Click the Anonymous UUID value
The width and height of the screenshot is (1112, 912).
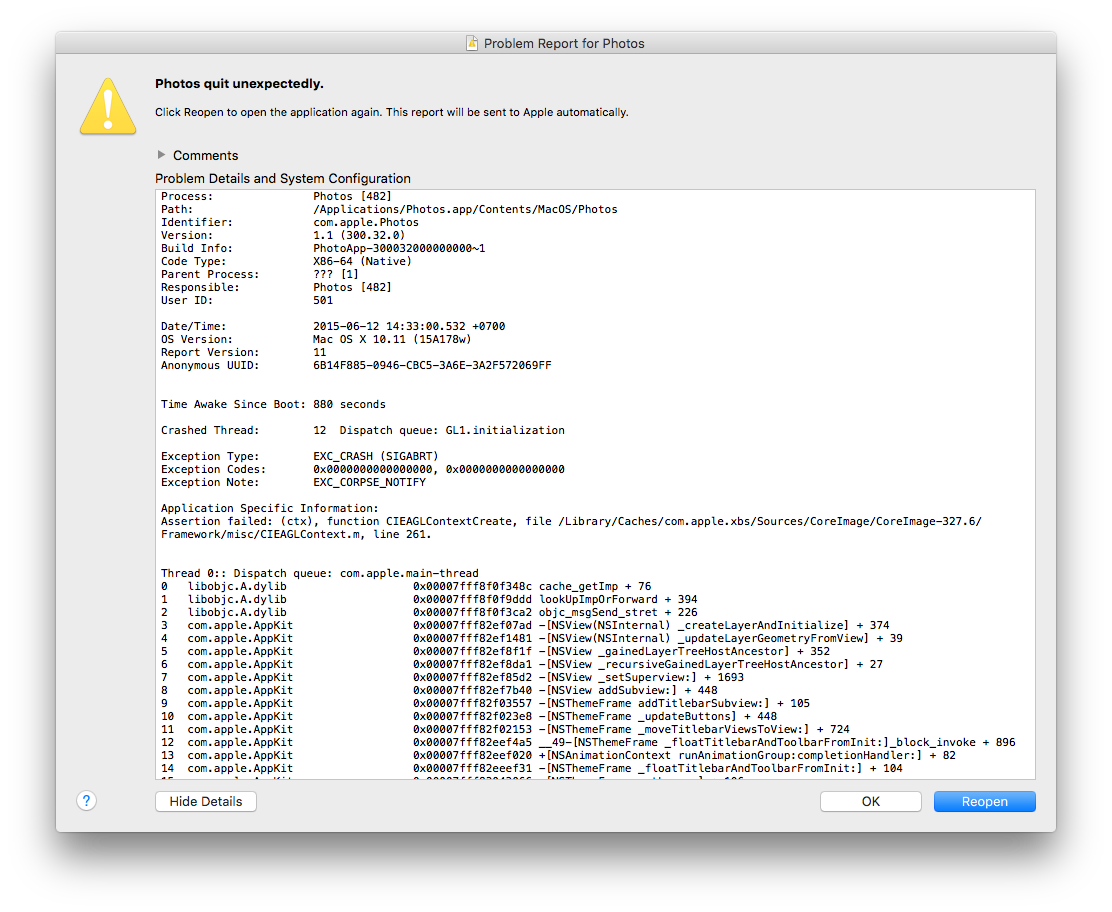point(432,366)
